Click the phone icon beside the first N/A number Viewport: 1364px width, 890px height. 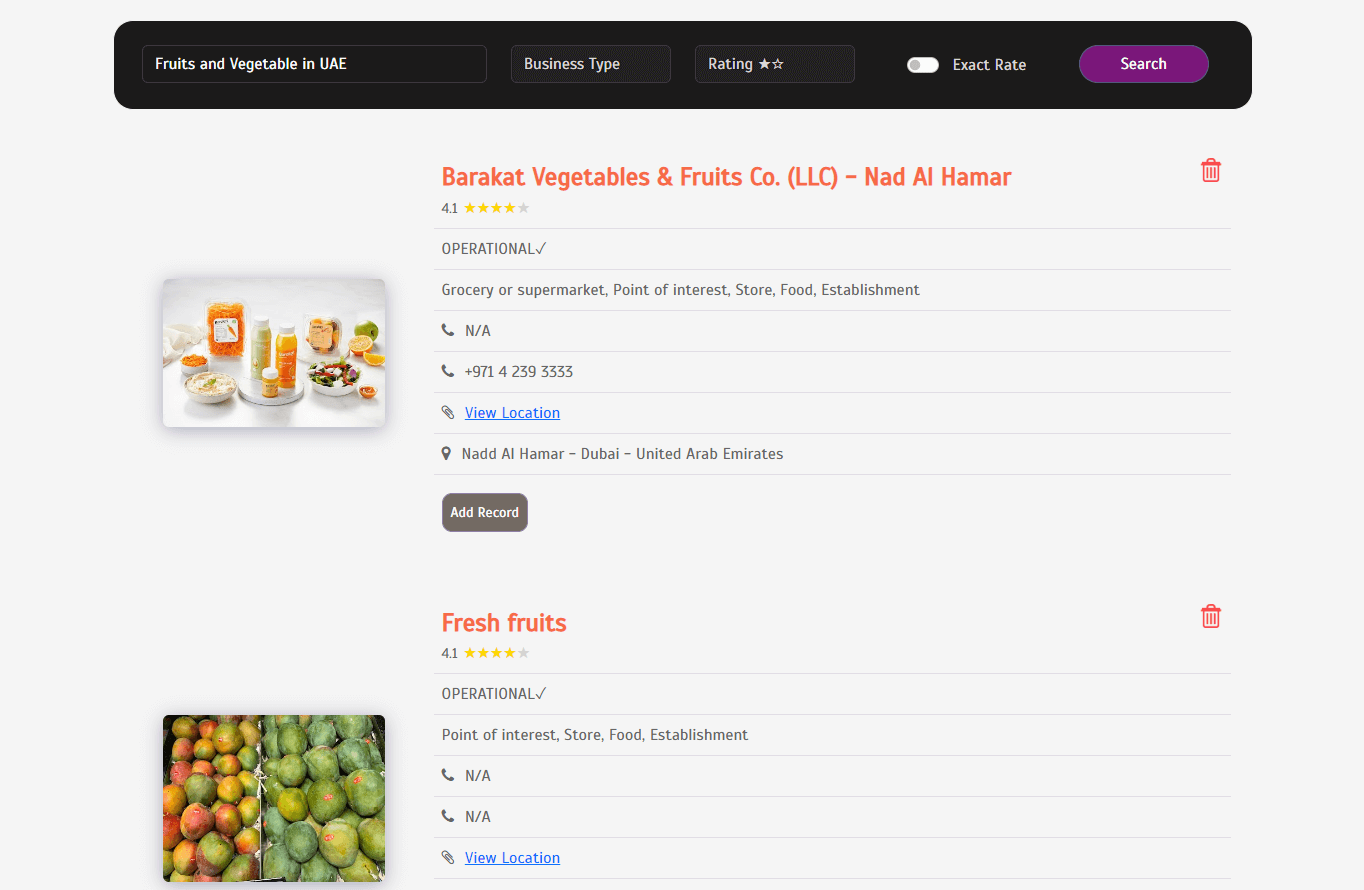(447, 330)
